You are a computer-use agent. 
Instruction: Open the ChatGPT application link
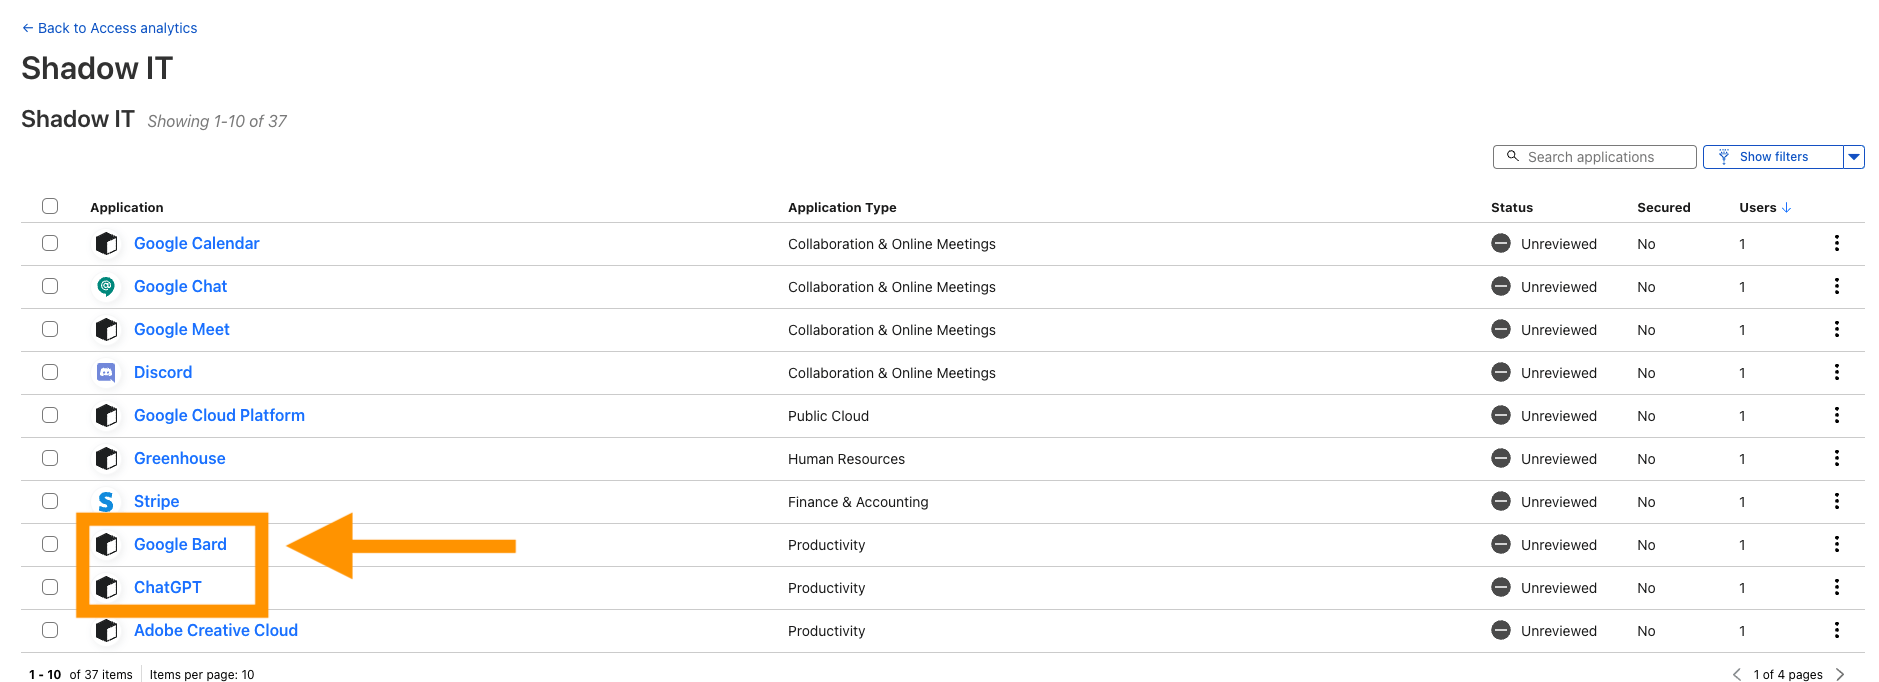point(168,587)
